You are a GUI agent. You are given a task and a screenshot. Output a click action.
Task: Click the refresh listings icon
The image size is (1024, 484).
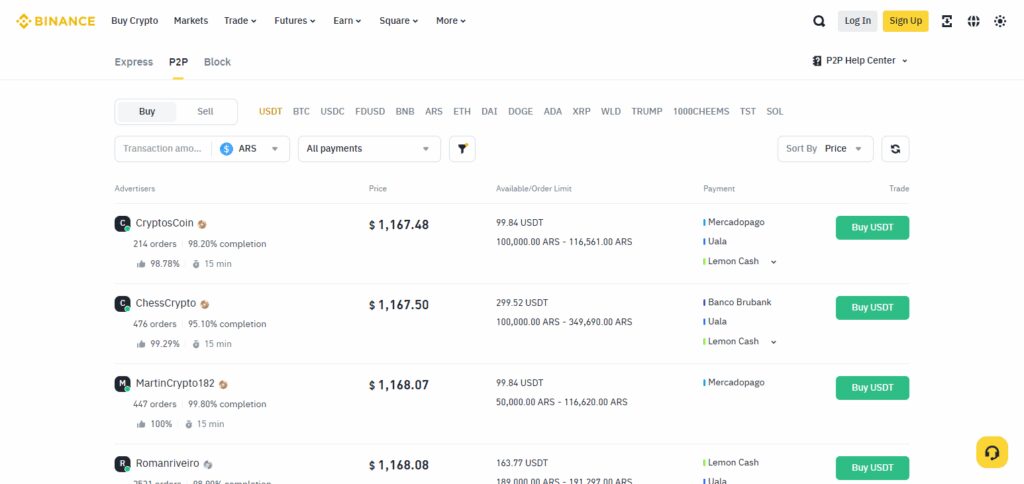tap(895, 149)
